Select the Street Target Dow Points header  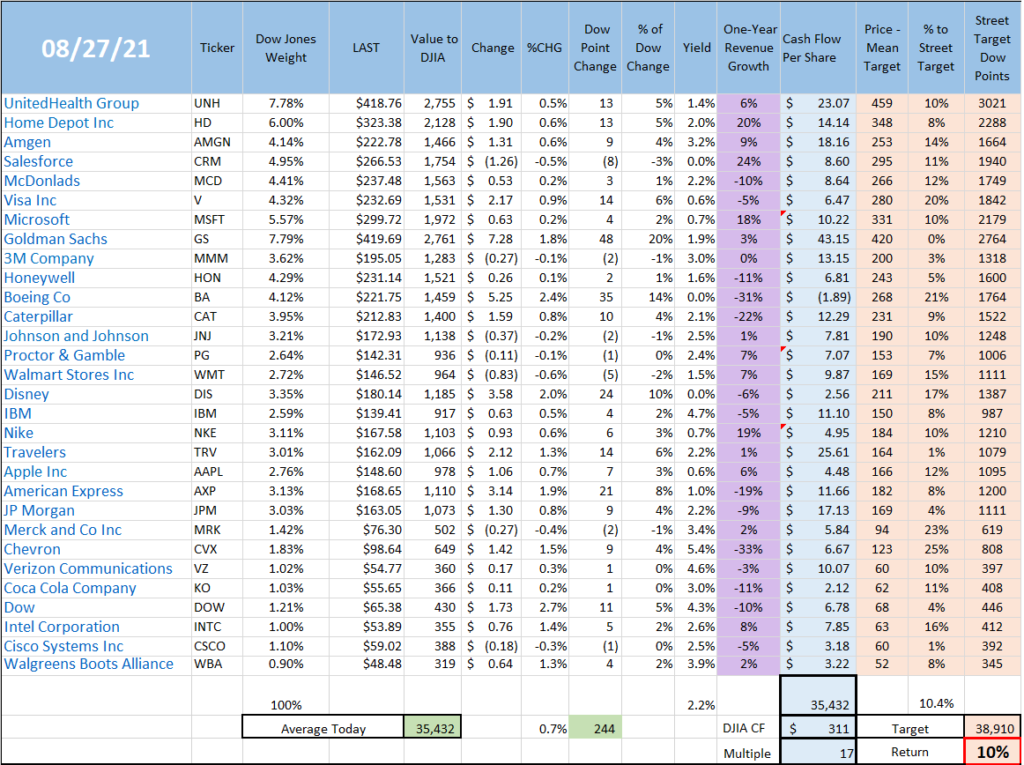[991, 48]
